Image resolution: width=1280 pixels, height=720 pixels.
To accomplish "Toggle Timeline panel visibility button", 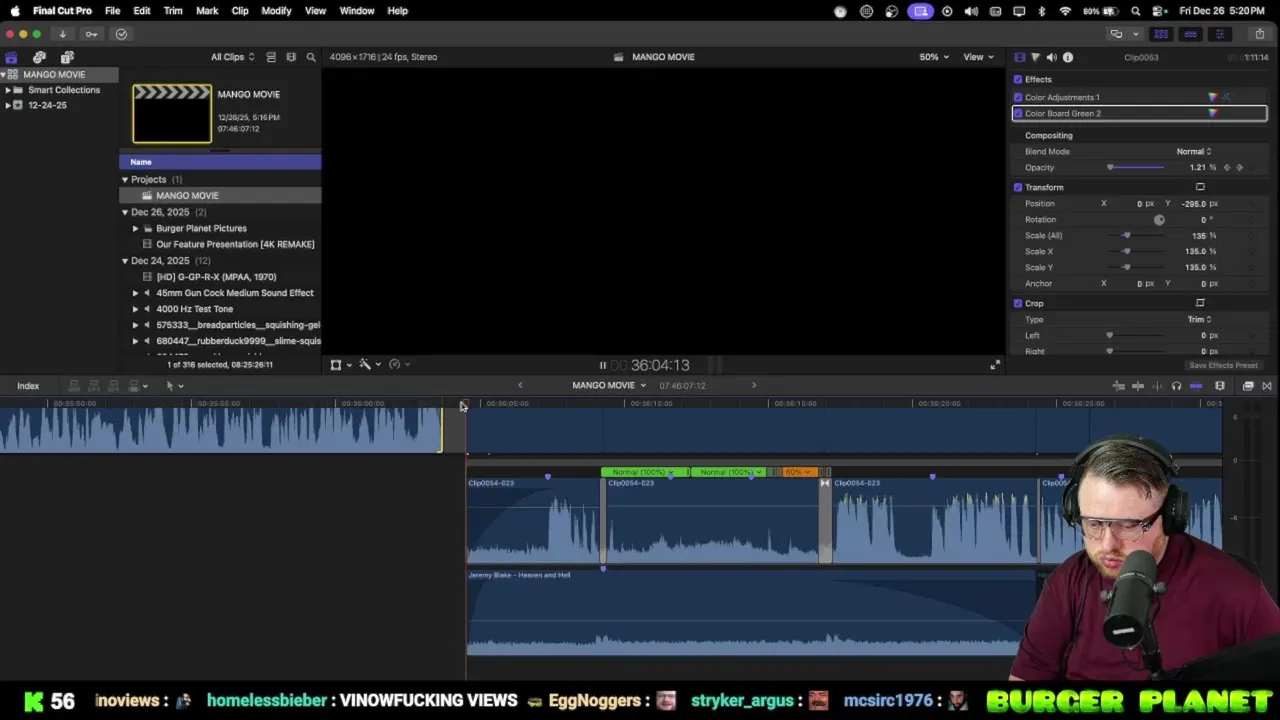I will tap(1190, 34).
